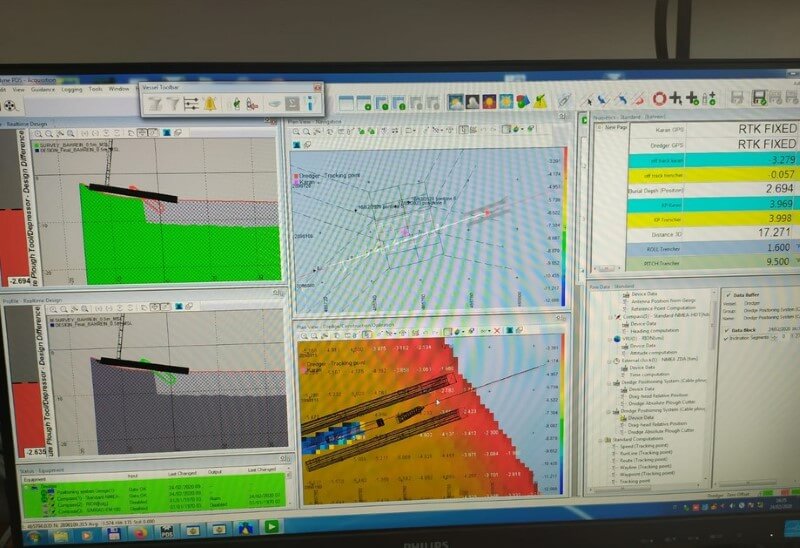Click the off track trencher value 0.057
Screen dimensions: 800x548
pyautogui.click(x=781, y=174)
